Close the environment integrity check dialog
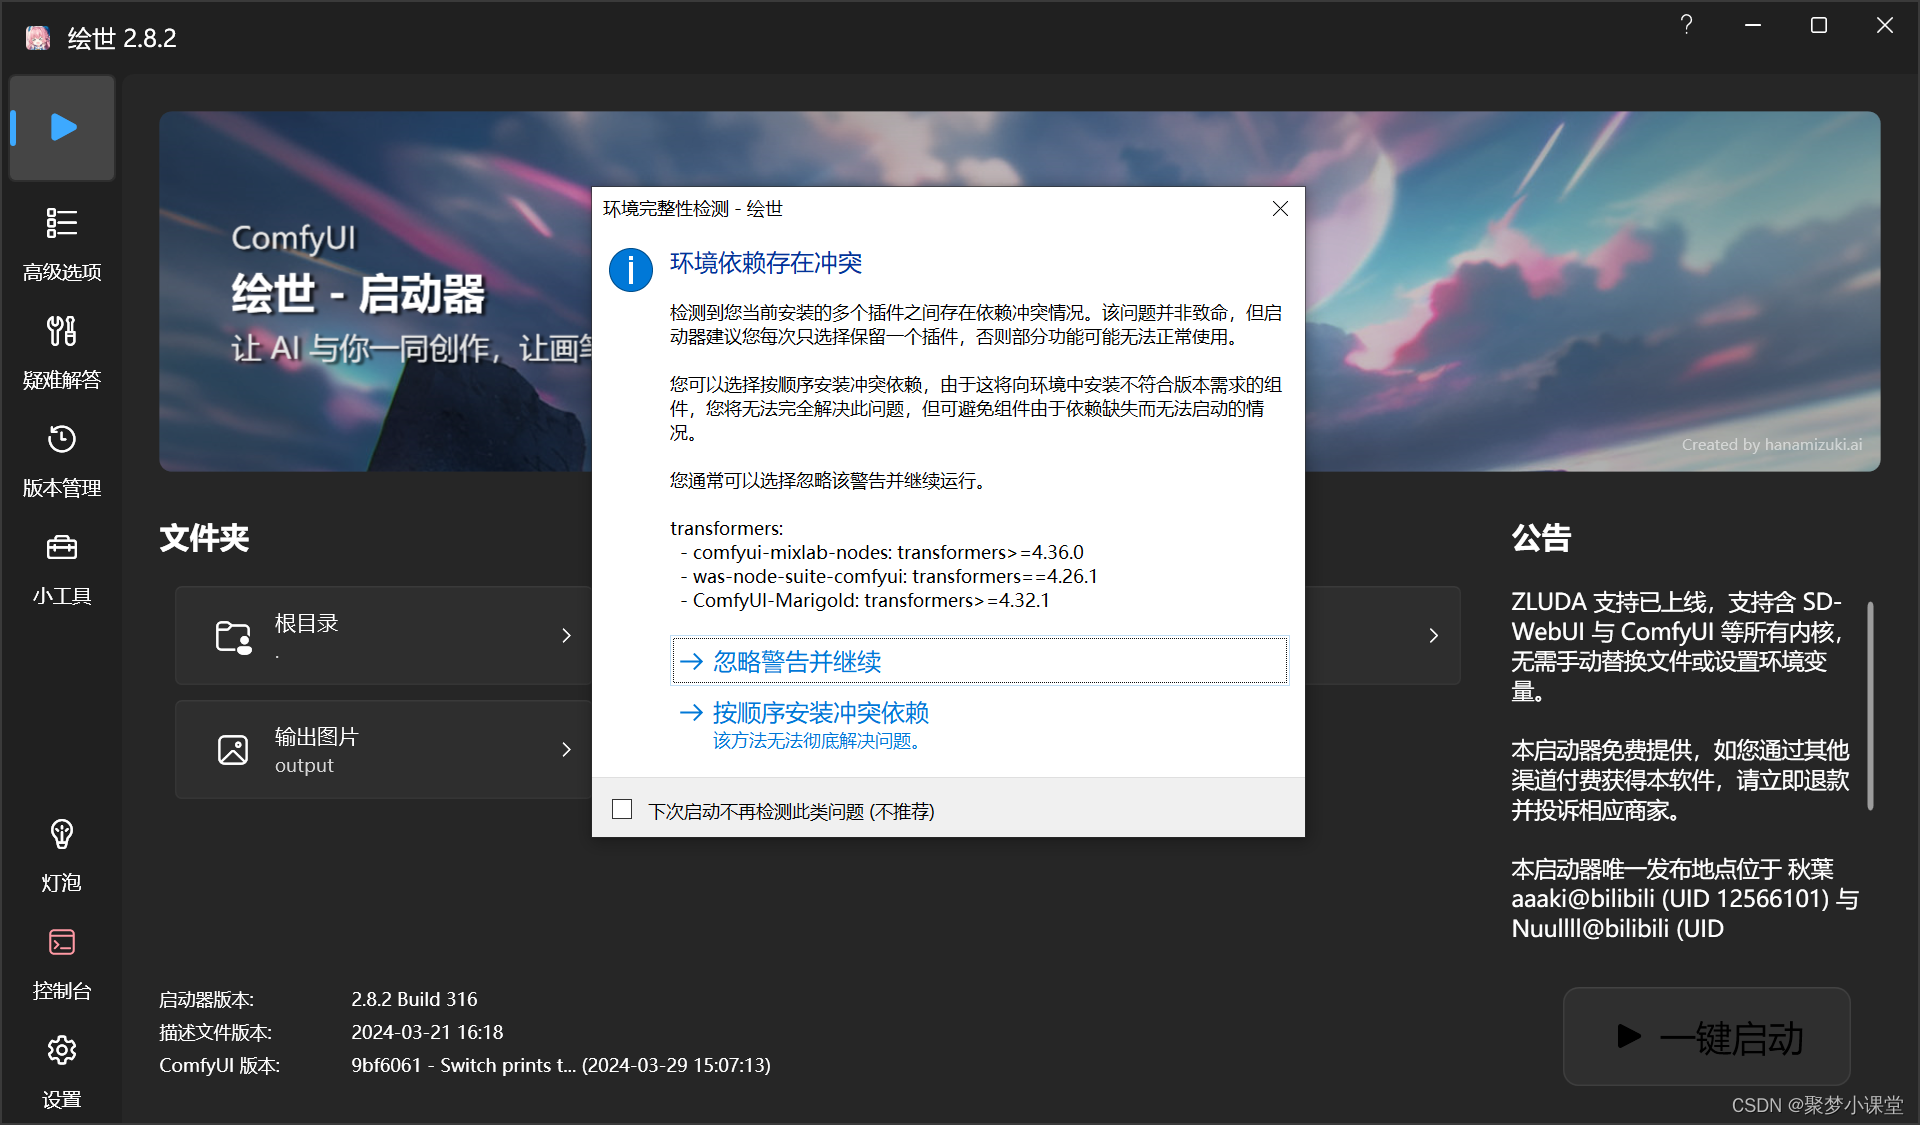 (x=1280, y=209)
